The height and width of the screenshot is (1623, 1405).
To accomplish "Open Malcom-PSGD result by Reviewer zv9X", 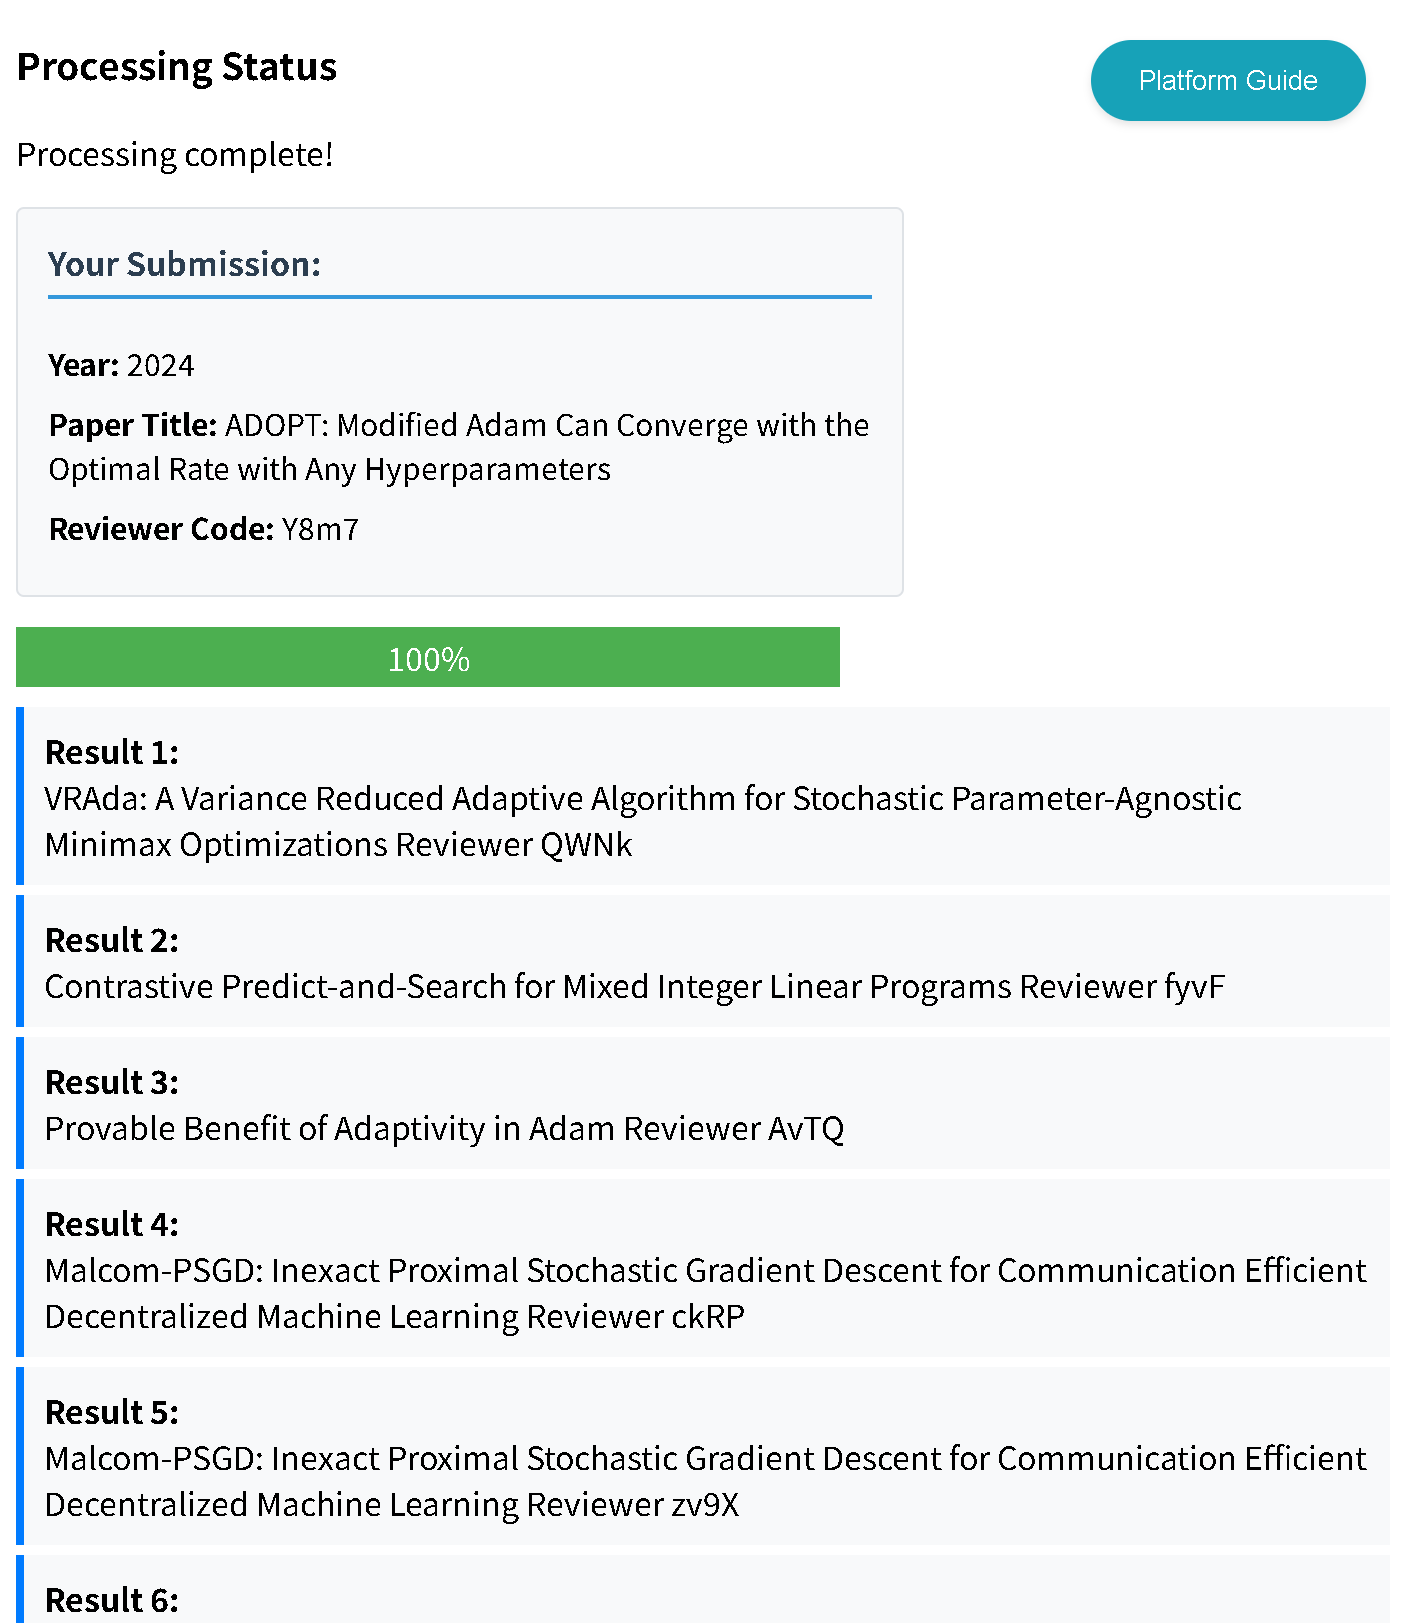I will tap(704, 1481).
